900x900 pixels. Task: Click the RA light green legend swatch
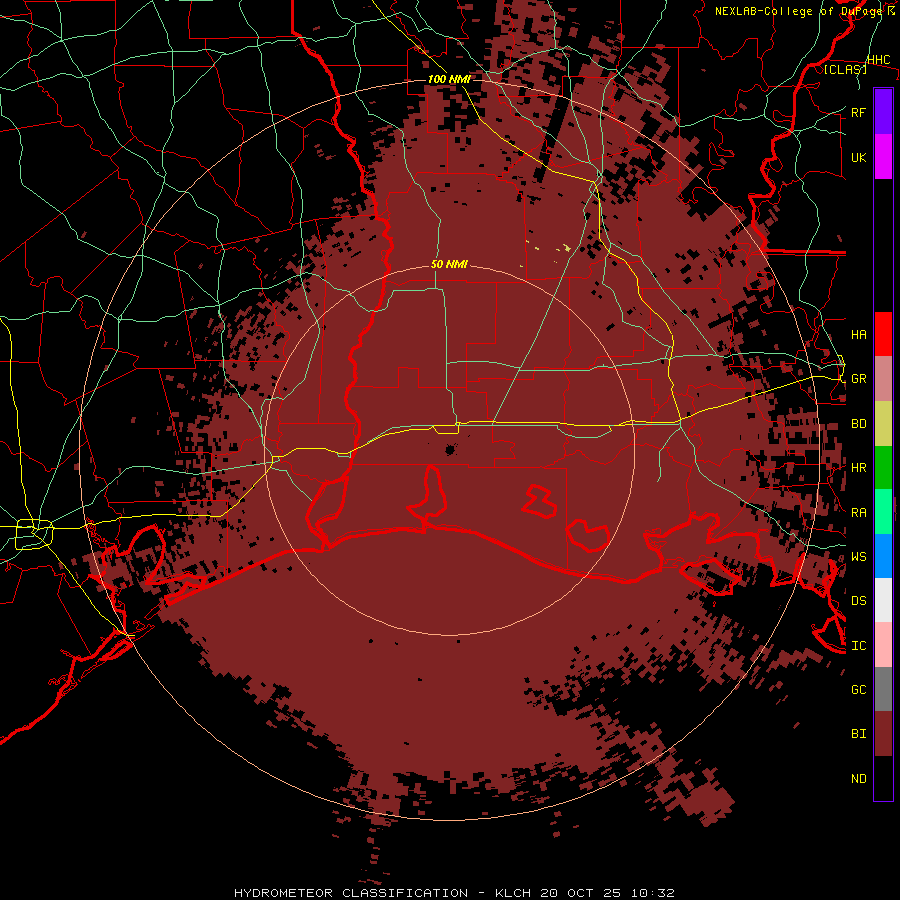click(x=883, y=512)
